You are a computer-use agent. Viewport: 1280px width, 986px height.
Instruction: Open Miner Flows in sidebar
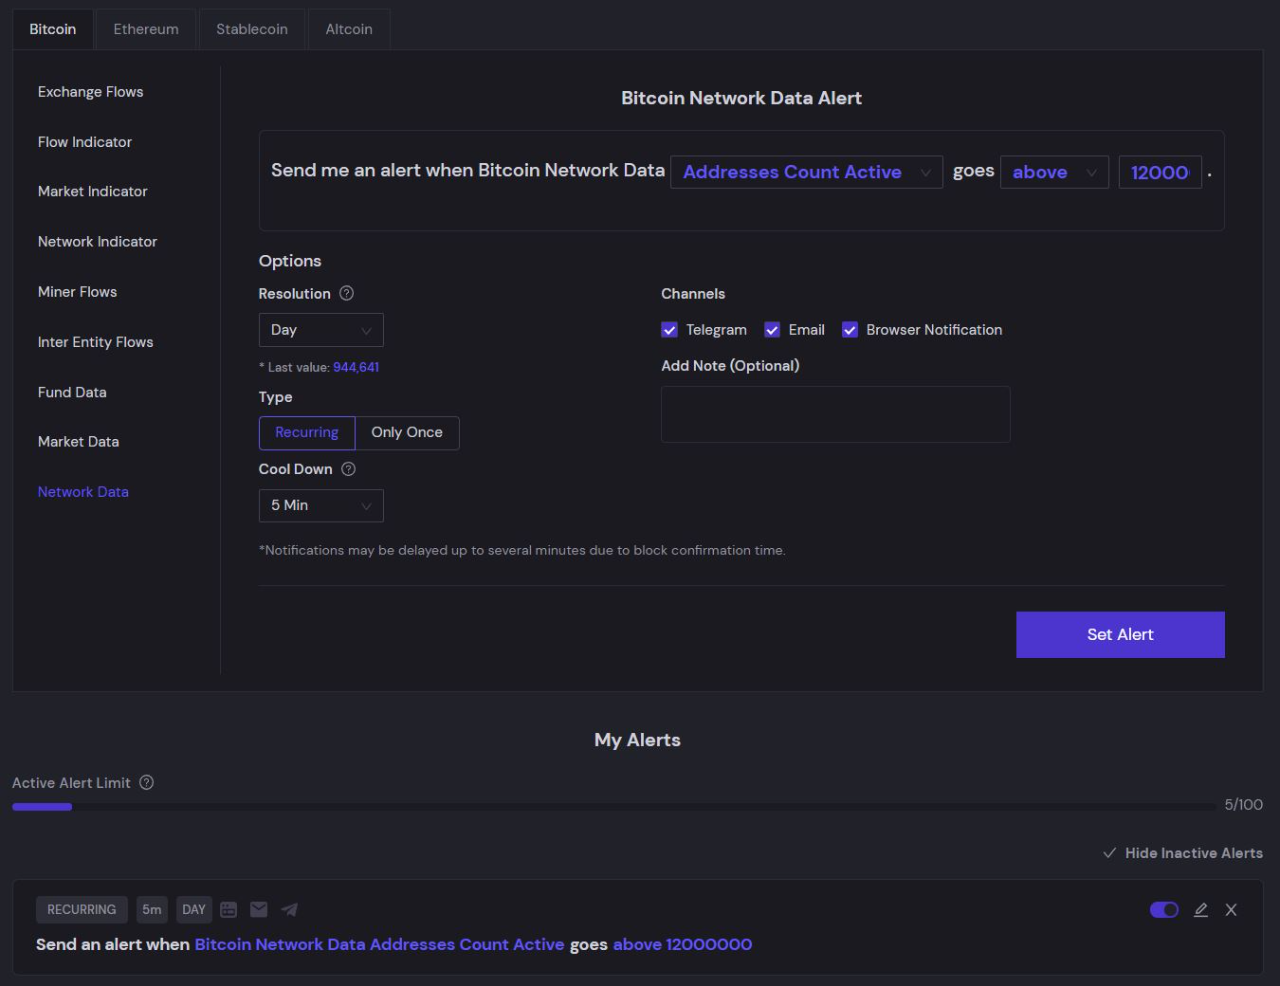78,292
